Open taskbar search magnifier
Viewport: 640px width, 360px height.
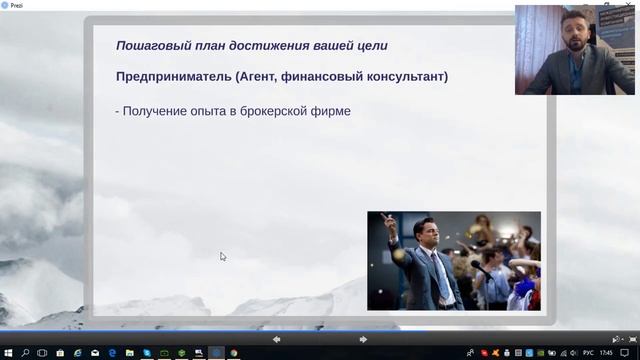click(25, 353)
